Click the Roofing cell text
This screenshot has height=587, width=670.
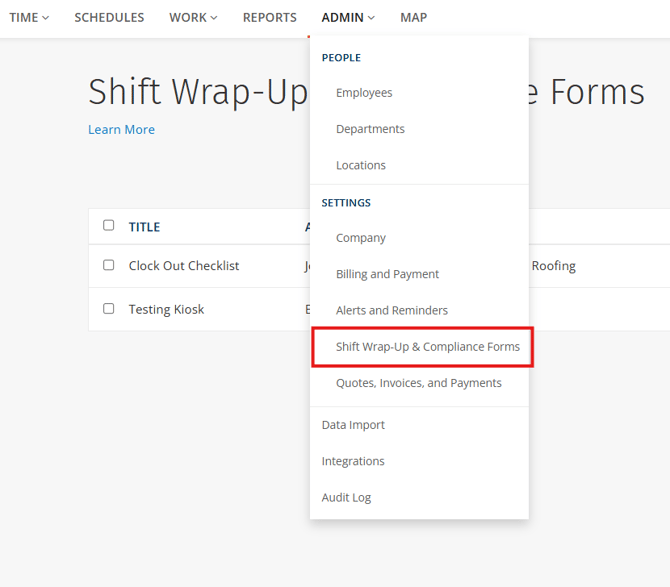(x=553, y=266)
